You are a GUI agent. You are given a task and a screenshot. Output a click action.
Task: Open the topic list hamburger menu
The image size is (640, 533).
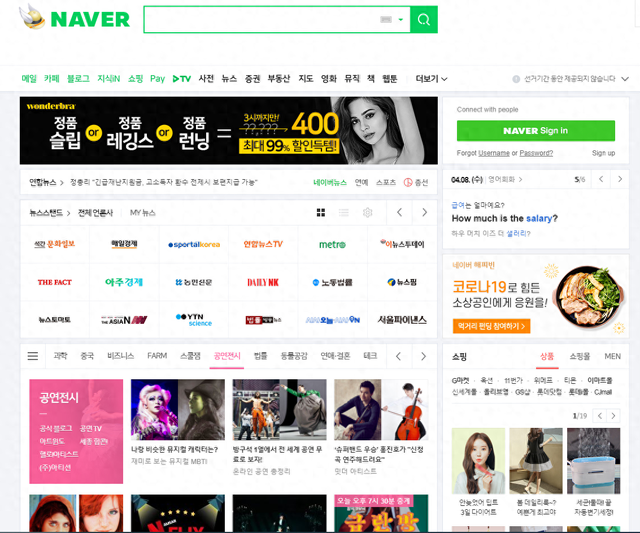pos(33,356)
